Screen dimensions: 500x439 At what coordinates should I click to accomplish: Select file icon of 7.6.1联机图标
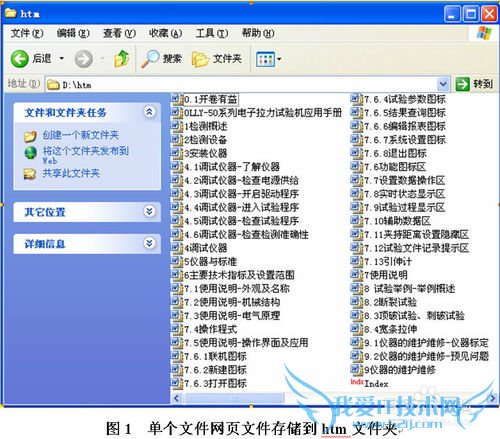click(176, 356)
